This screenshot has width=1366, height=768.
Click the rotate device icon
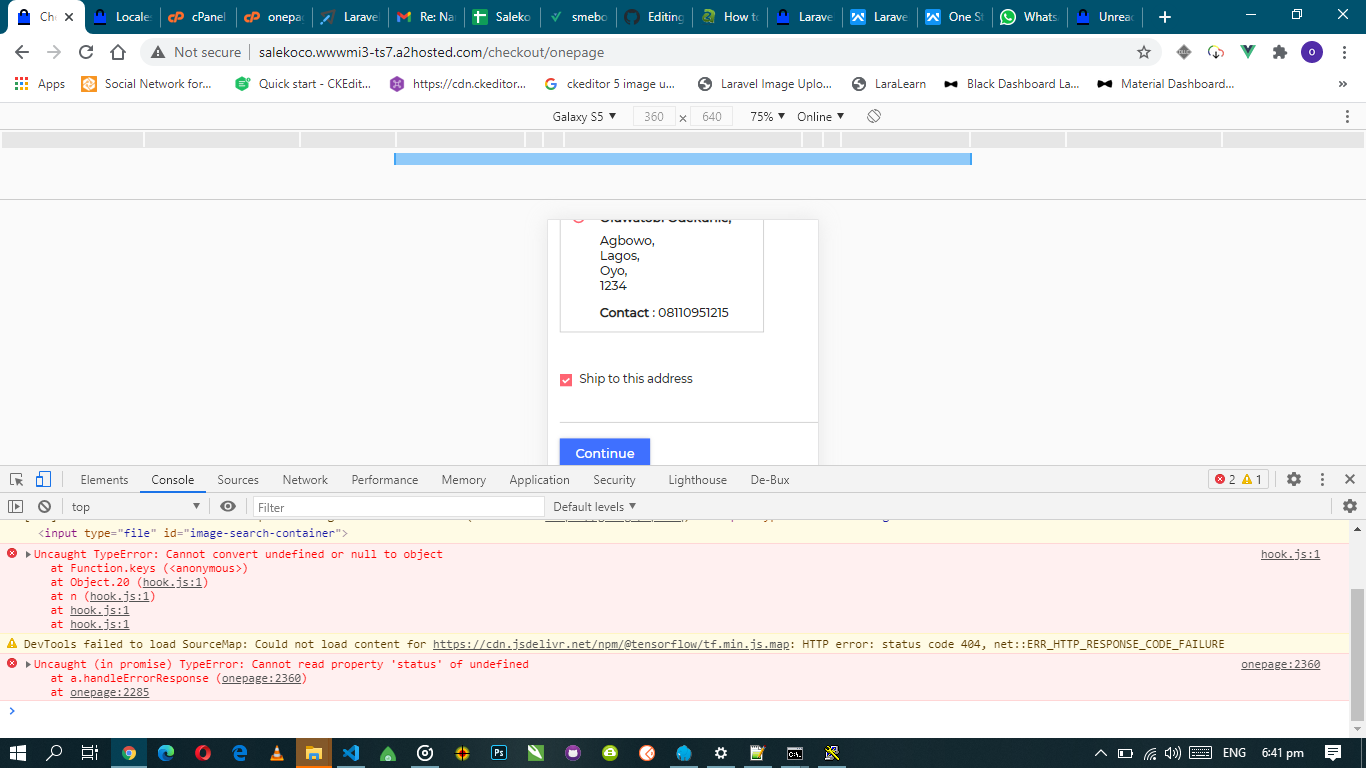coord(874,117)
